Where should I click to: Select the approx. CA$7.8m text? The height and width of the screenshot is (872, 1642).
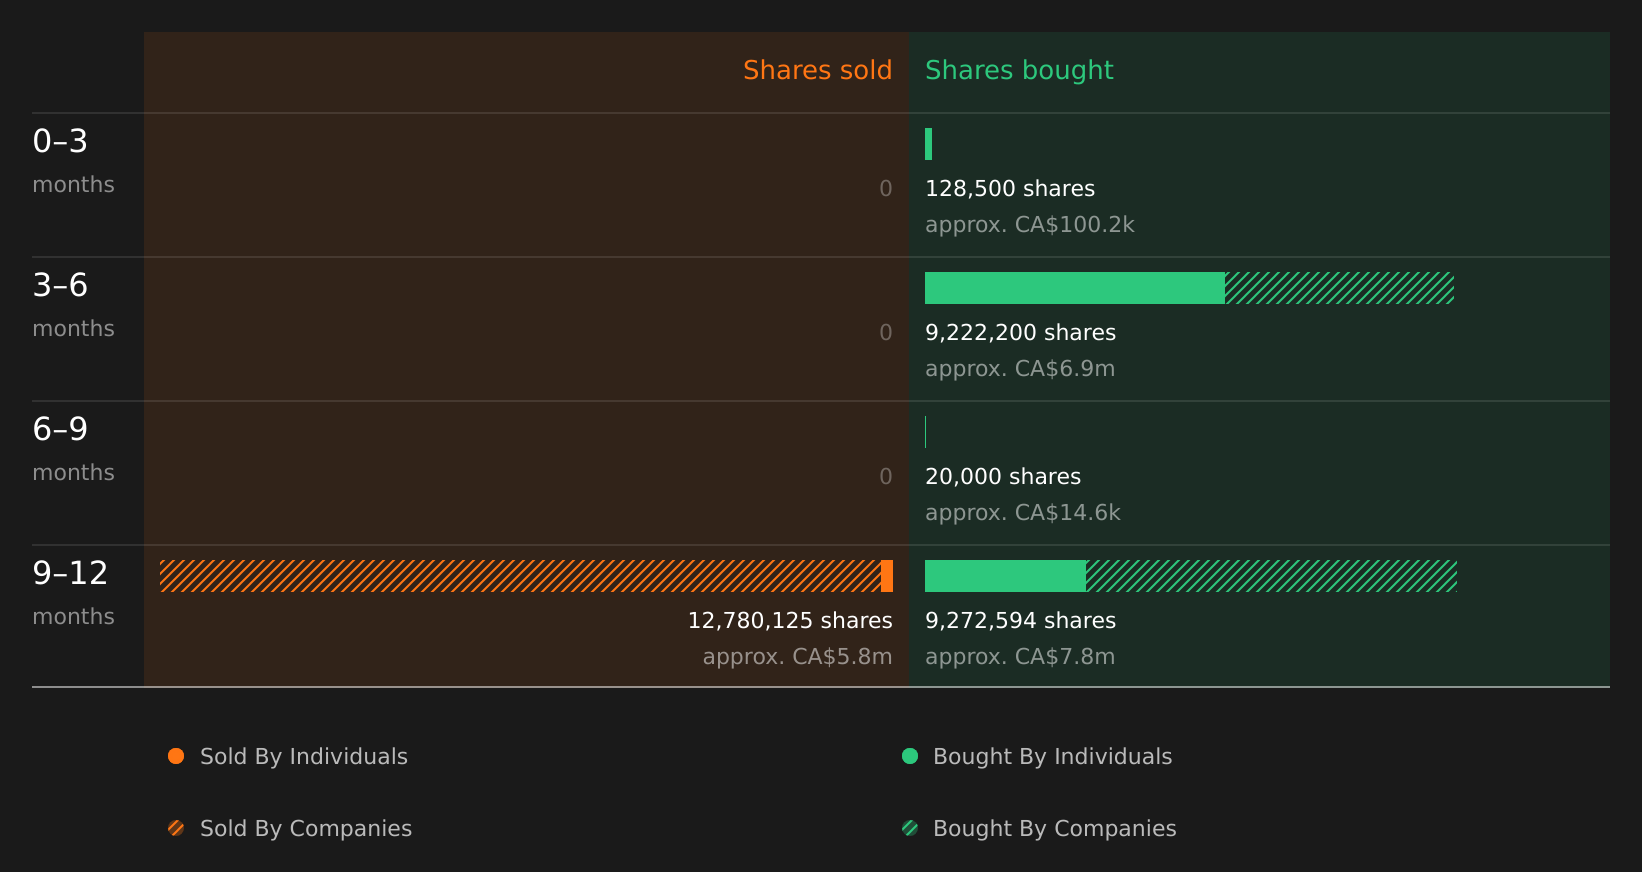(x=1020, y=657)
